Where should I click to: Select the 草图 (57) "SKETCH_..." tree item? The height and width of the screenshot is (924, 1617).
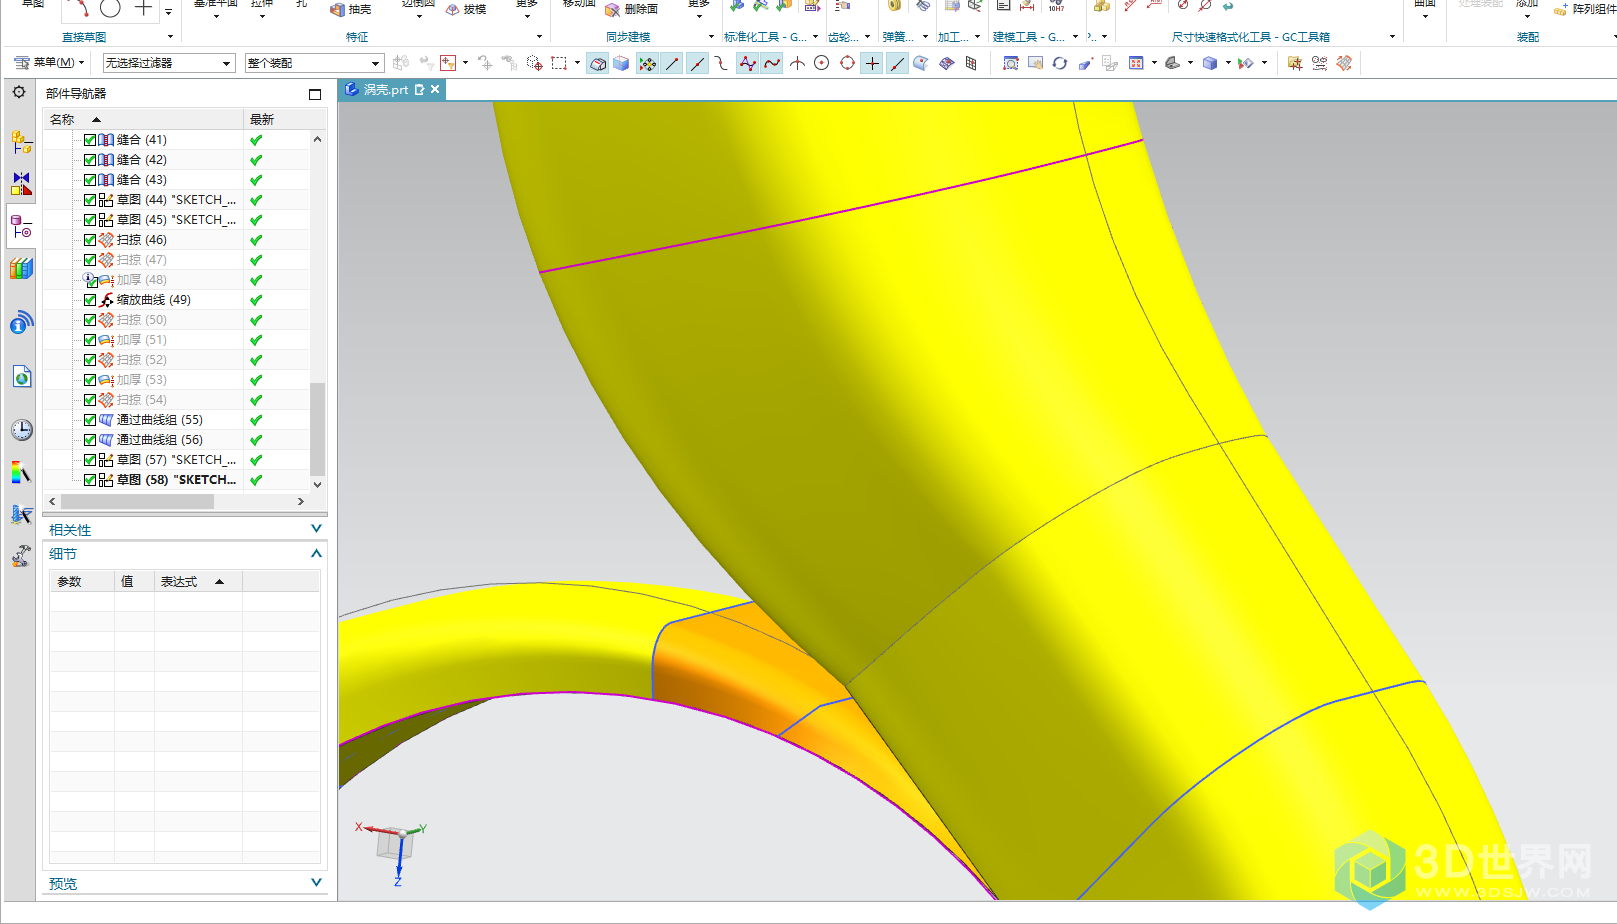click(176, 460)
